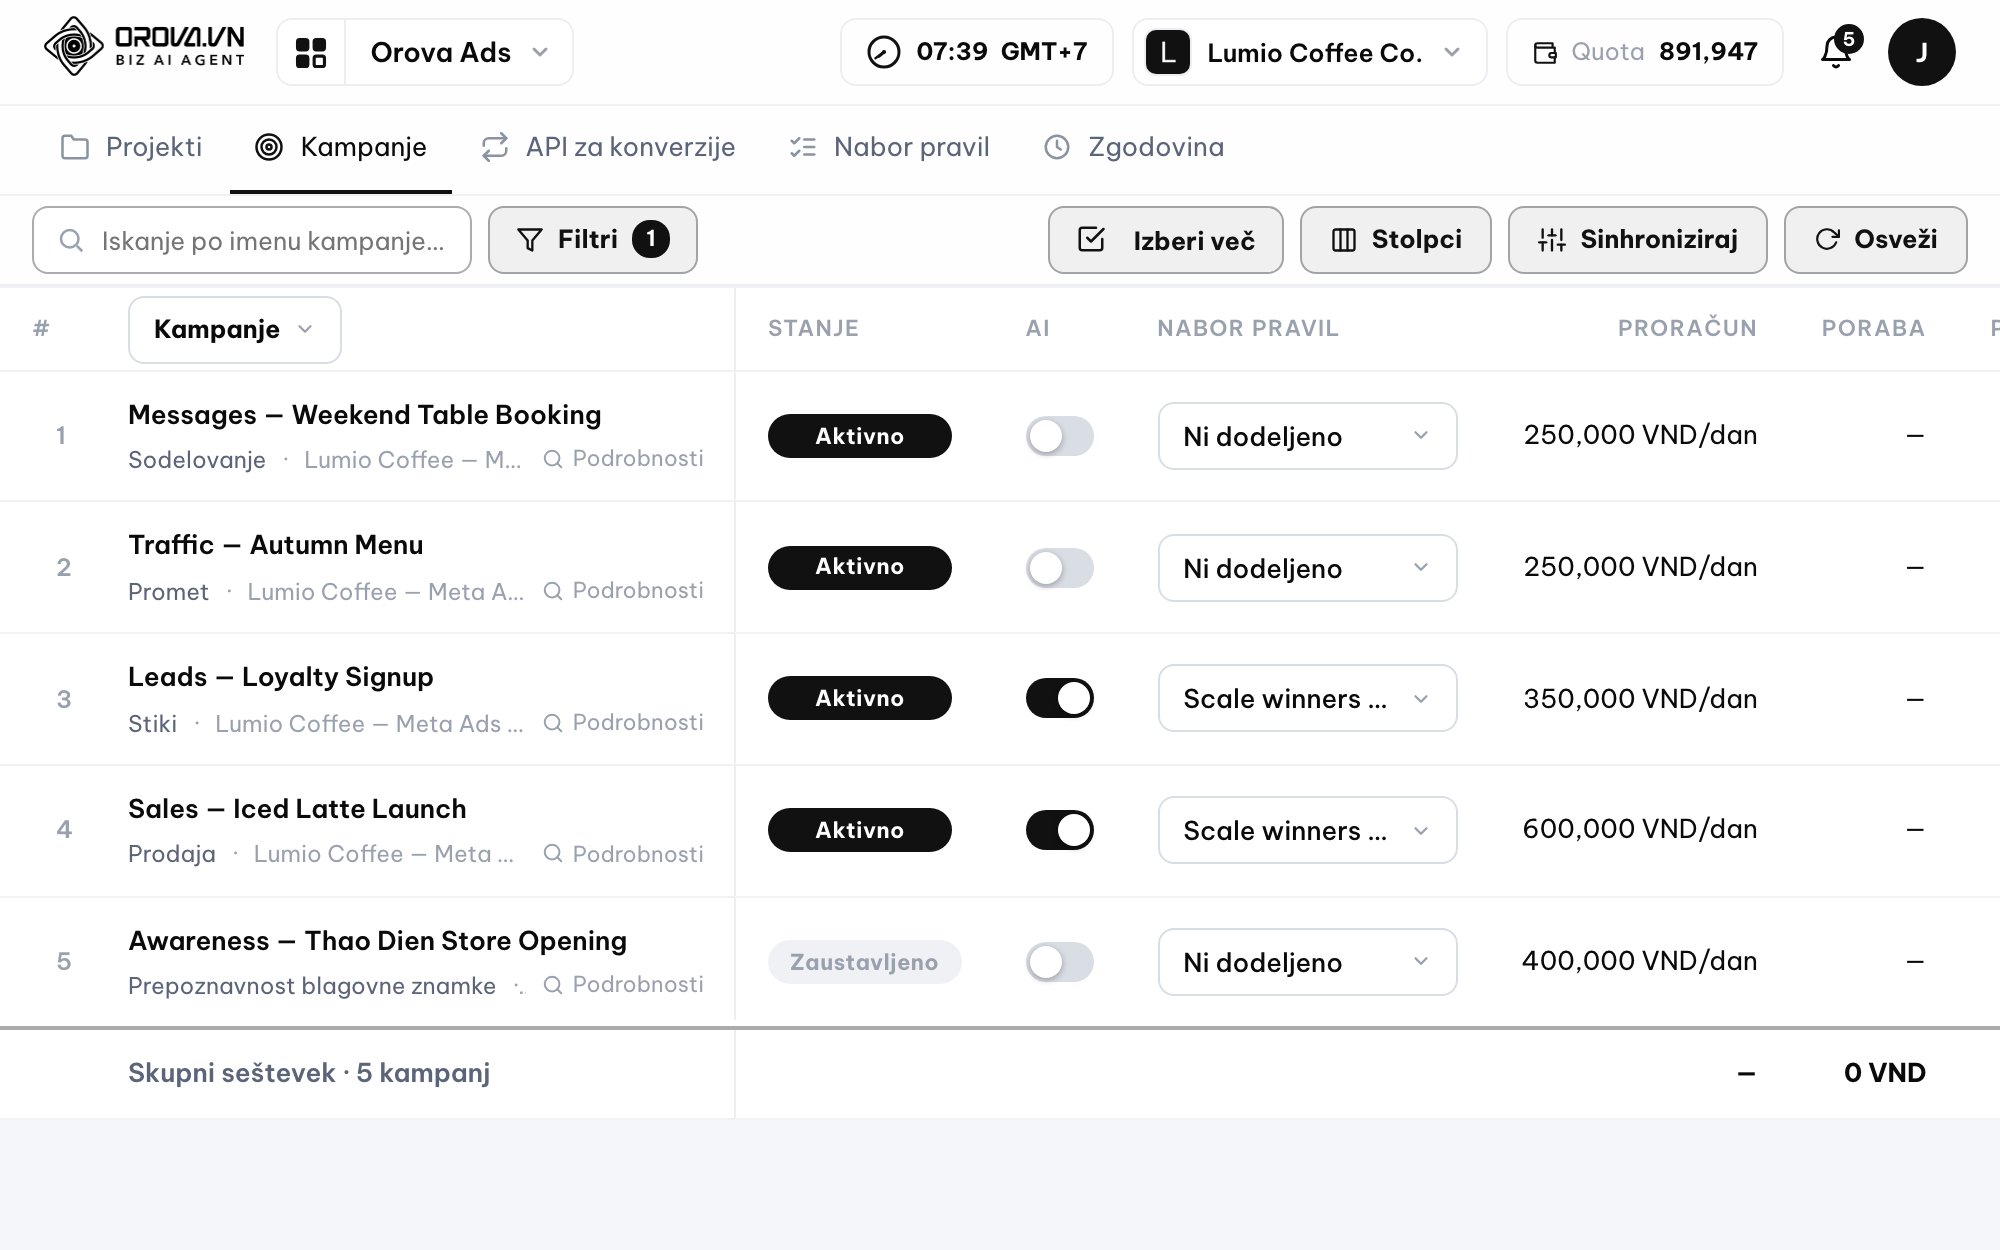Screen dimensions: 2000x1250
Task: Click Izberi več multi-select button
Action: coord(1166,240)
